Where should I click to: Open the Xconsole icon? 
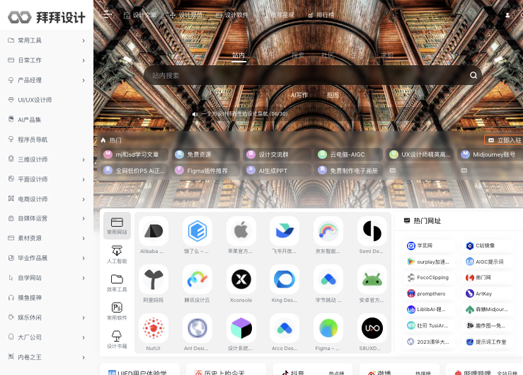pyautogui.click(x=241, y=279)
